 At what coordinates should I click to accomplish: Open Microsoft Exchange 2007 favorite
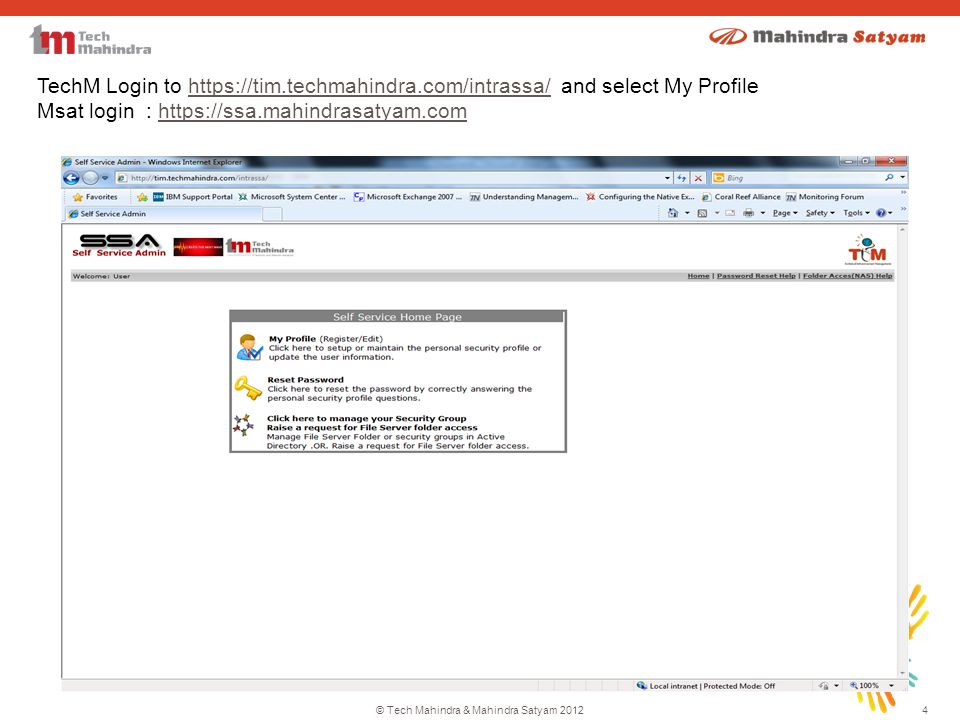point(408,197)
